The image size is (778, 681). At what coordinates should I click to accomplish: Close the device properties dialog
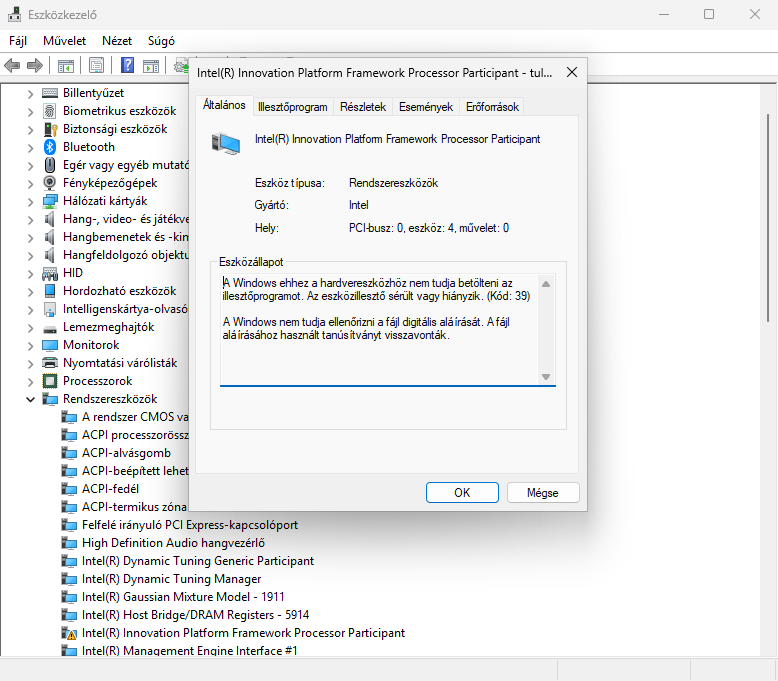(x=572, y=72)
